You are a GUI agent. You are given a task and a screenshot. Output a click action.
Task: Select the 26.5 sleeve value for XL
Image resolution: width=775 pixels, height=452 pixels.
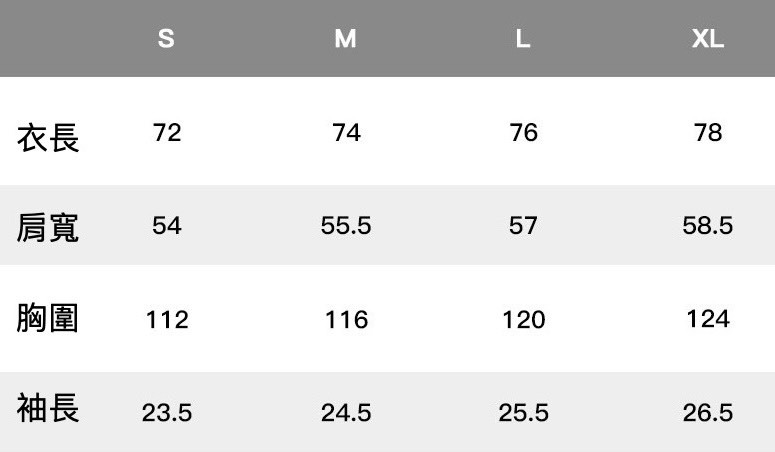tap(708, 412)
